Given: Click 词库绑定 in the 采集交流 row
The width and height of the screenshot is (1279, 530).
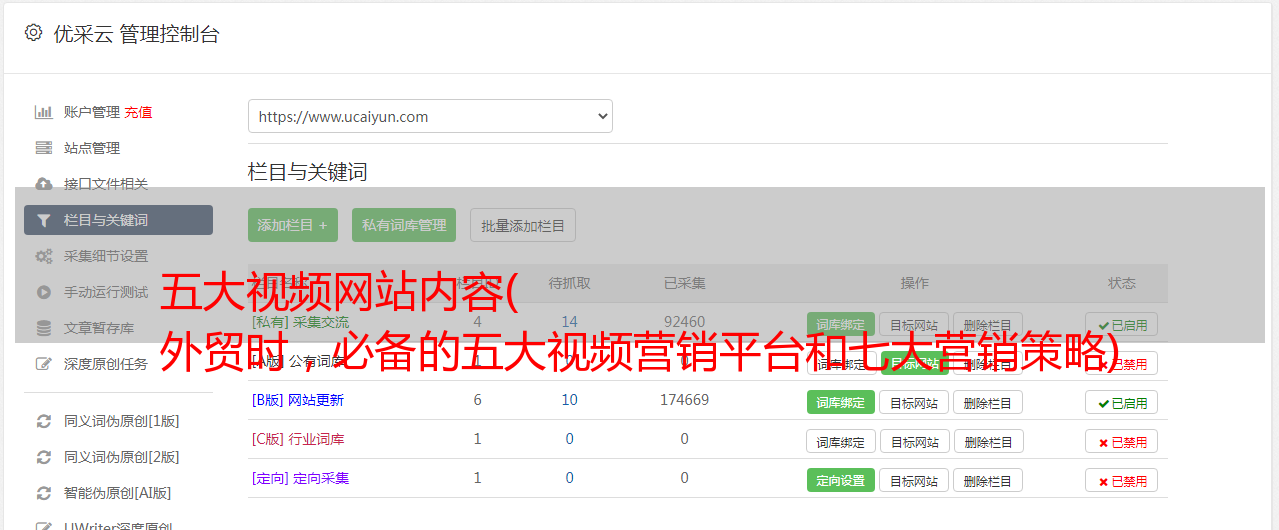Looking at the screenshot, I should pos(841,324).
